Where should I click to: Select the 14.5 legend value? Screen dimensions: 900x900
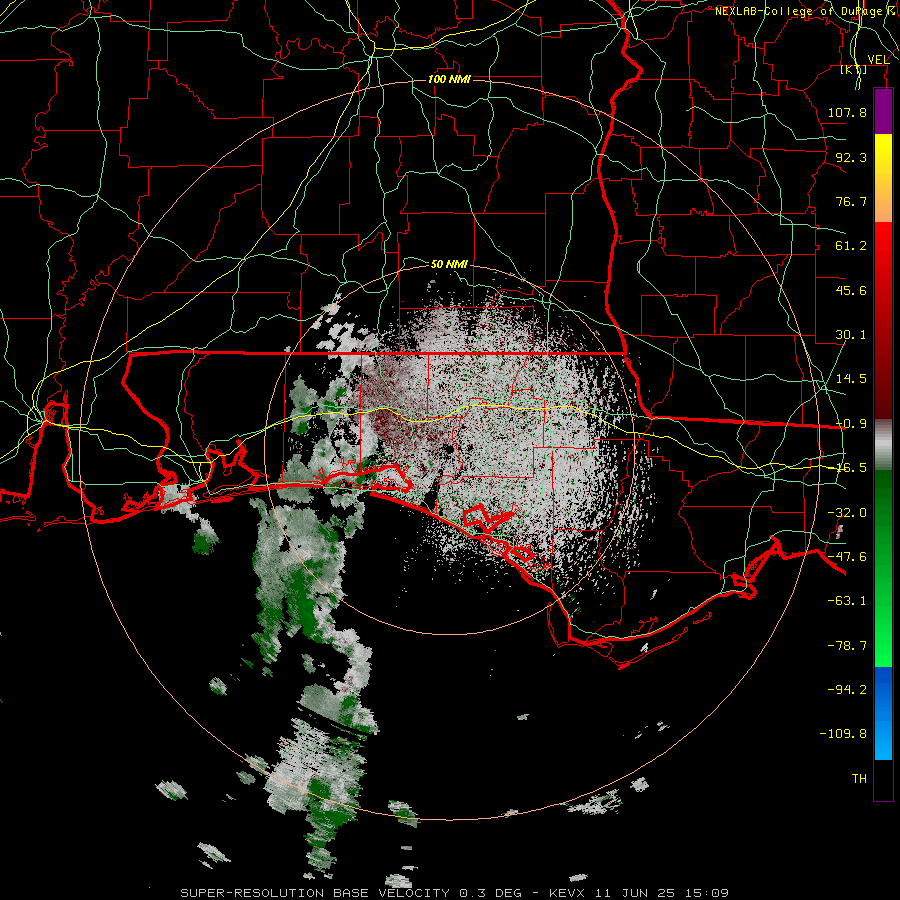[851, 379]
